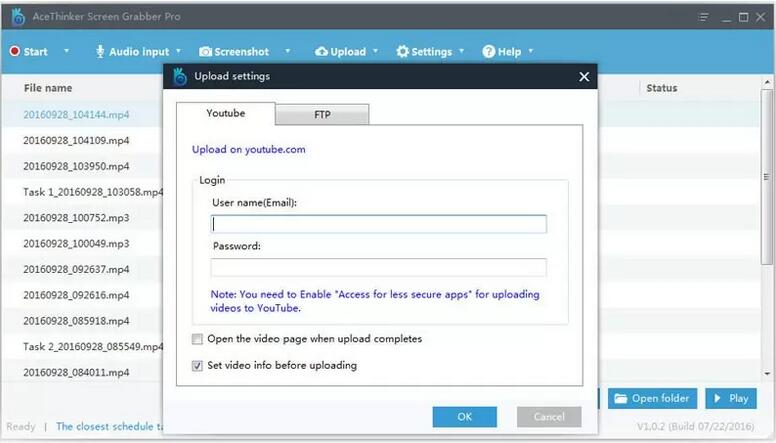Select file 20160928_100049.mp3
776x443 pixels.
(x=76, y=243)
